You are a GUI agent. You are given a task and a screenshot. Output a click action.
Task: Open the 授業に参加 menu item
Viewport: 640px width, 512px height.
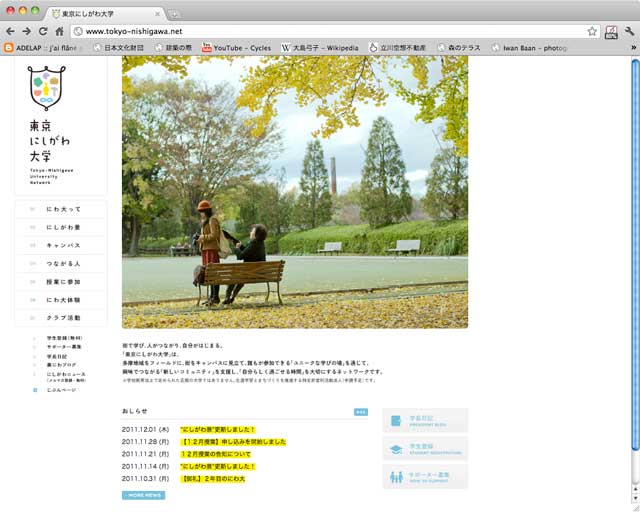61,282
